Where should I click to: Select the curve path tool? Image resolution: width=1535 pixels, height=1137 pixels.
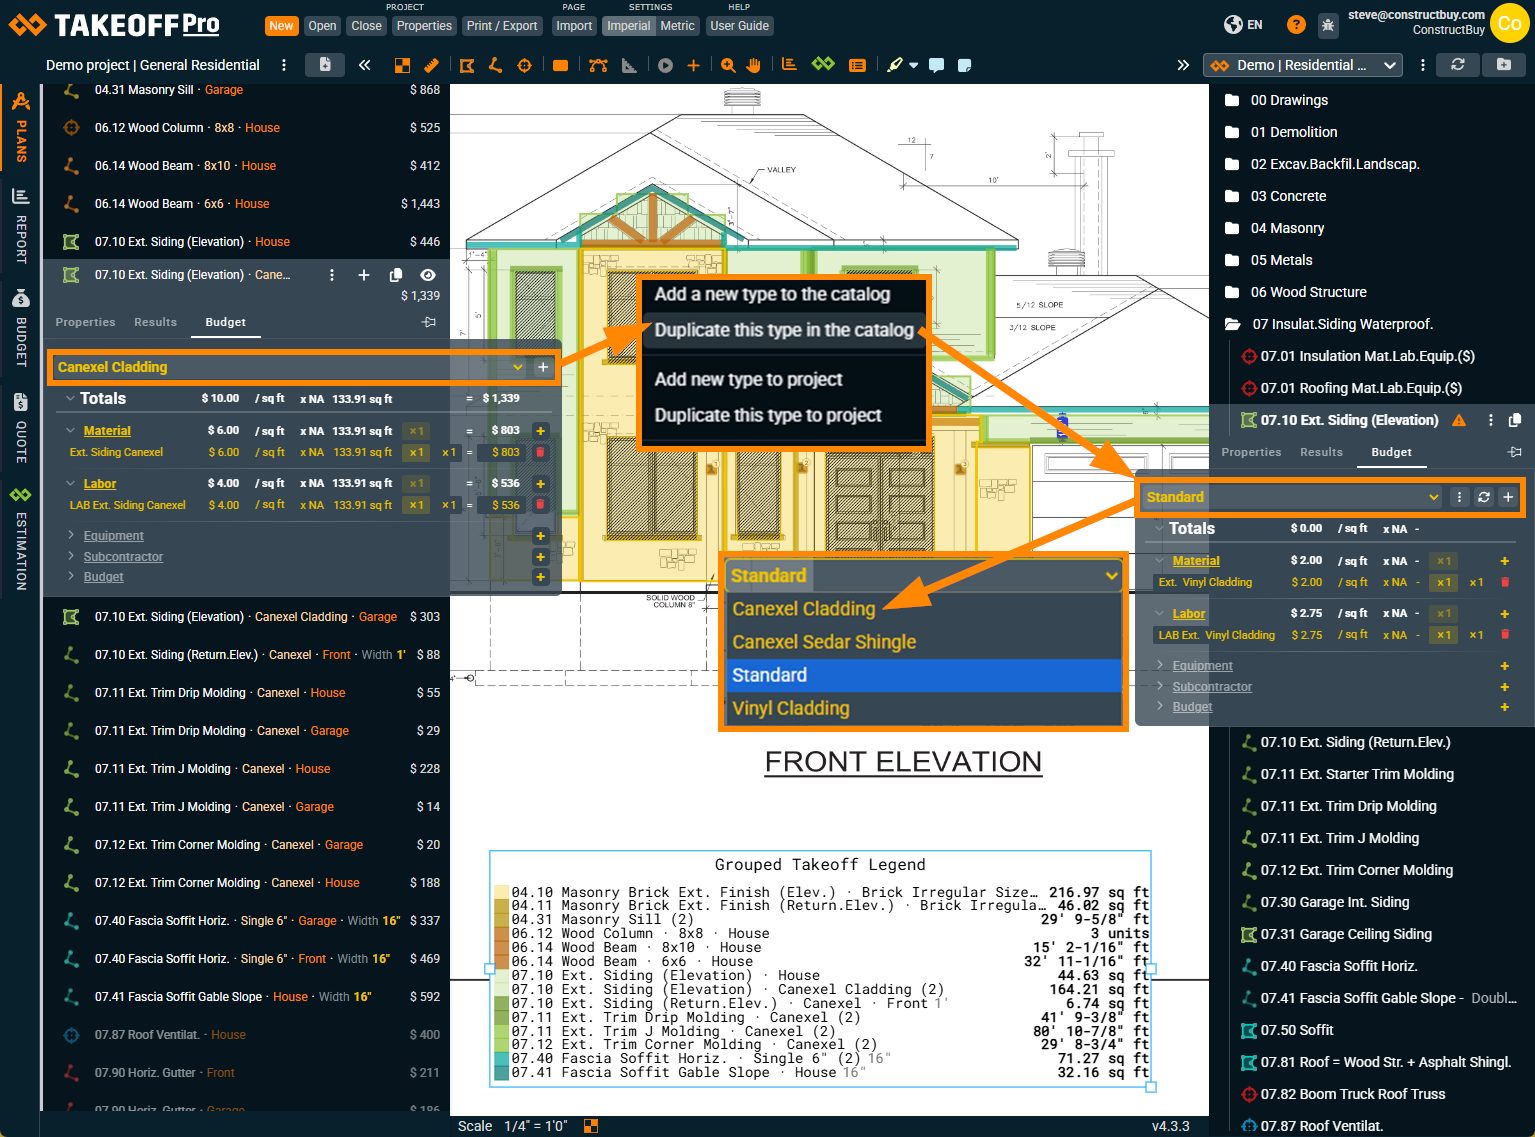[x=598, y=65]
